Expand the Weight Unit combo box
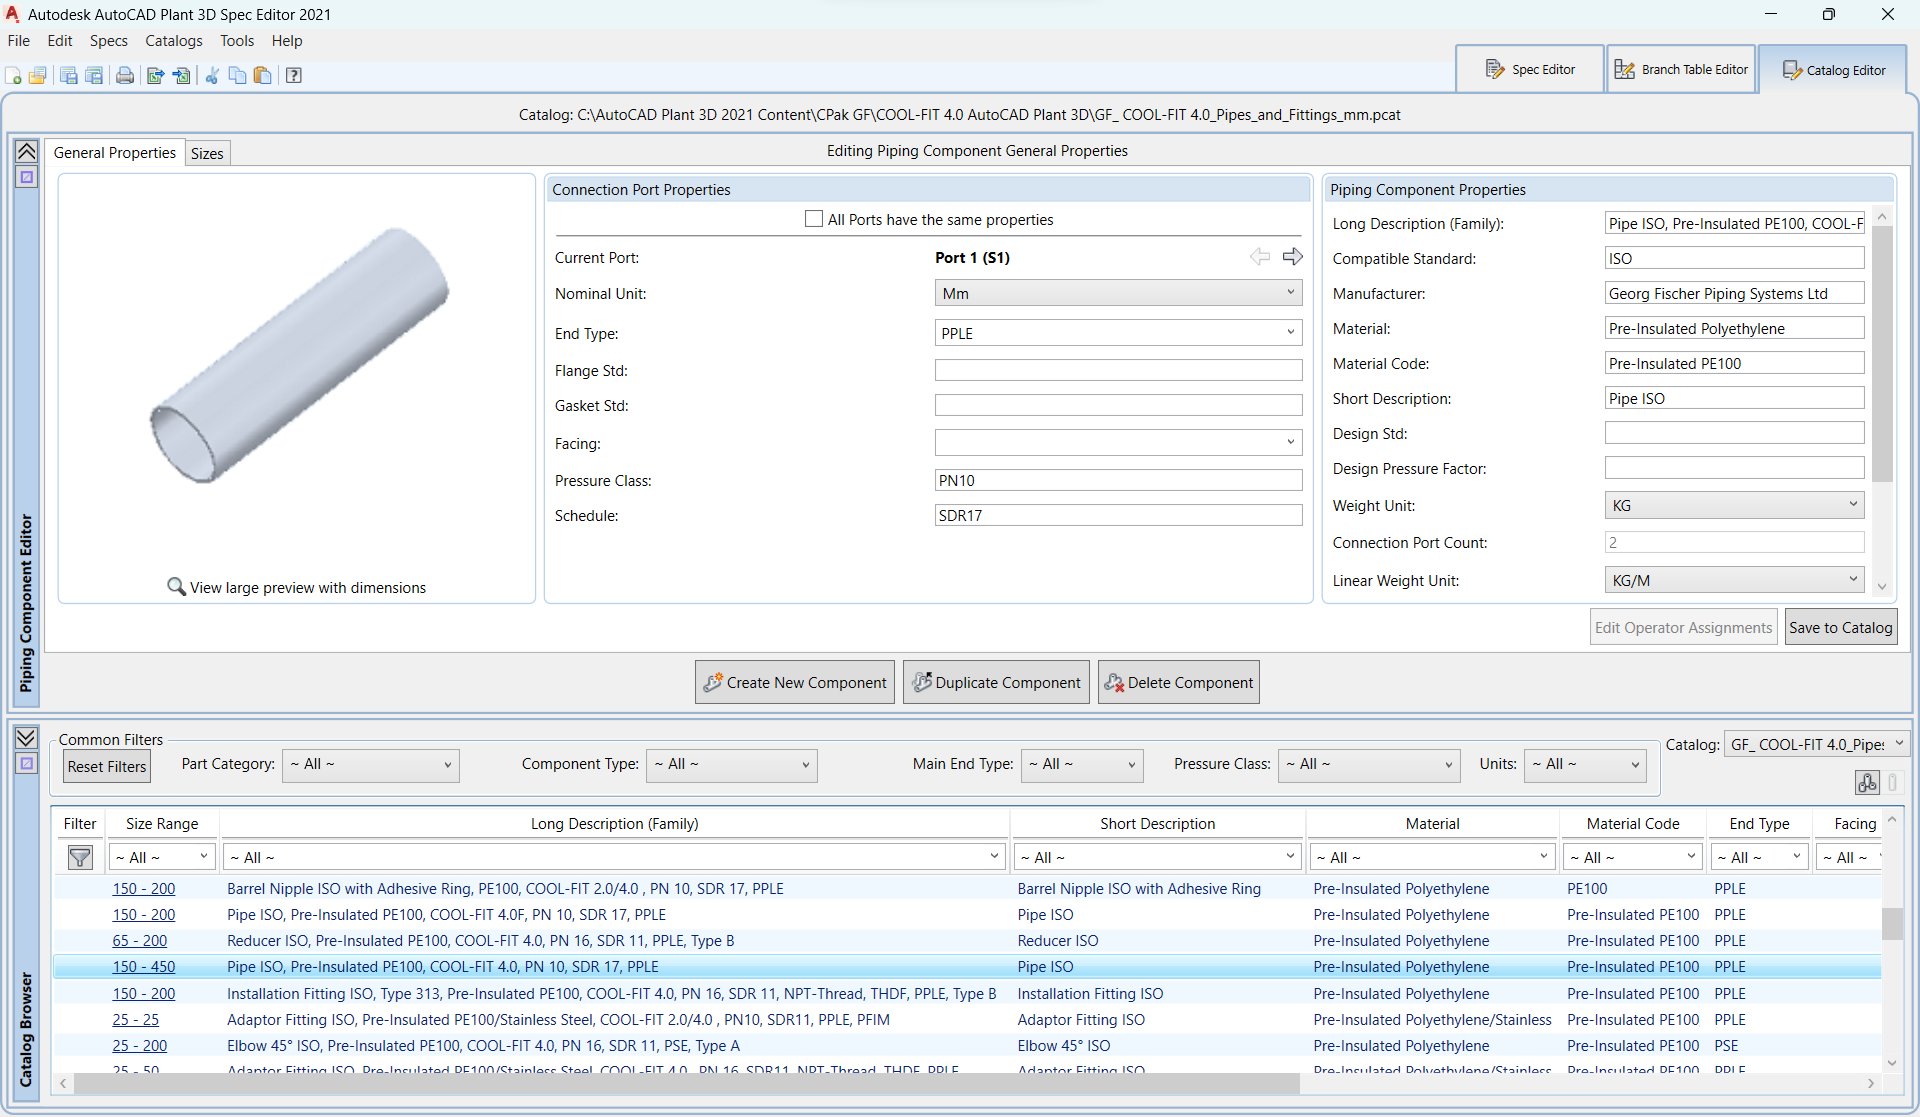This screenshot has height=1117, width=1920. [1734, 506]
